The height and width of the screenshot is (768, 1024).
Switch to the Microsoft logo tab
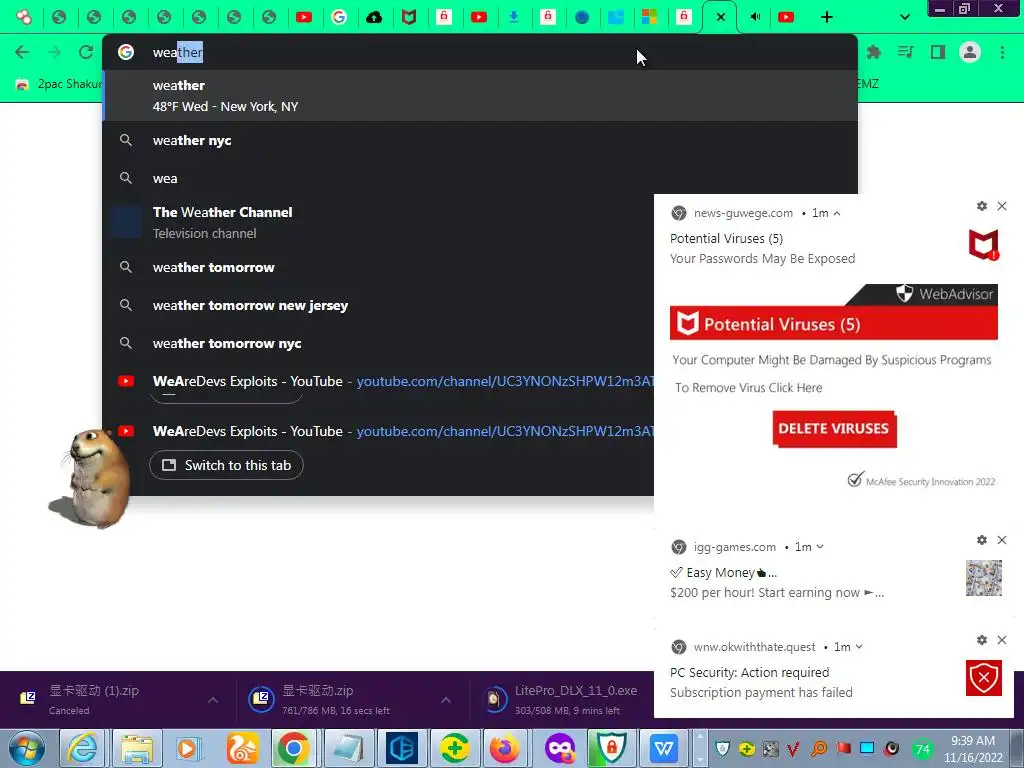click(x=649, y=17)
